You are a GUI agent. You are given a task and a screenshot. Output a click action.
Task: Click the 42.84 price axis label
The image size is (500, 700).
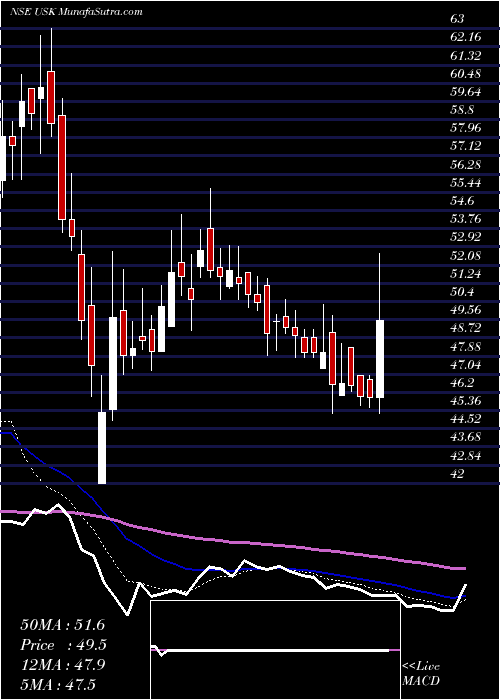tap(466, 456)
